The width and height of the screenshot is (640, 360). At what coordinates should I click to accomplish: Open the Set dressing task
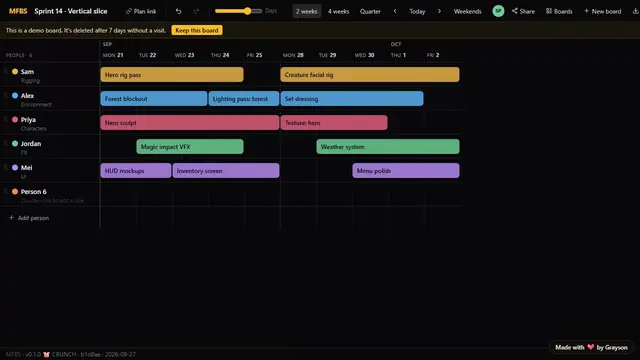(352, 99)
